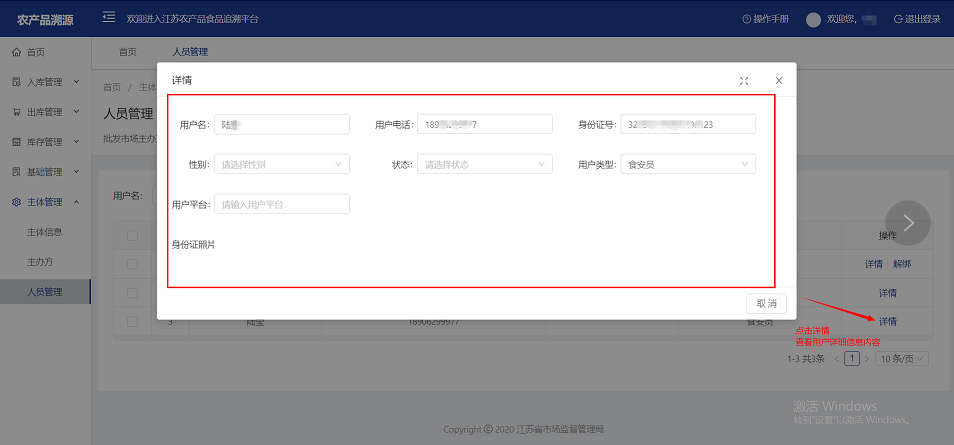Screen dimensions: 954x445
Task: Click into the 用户平台 input field
Action: coord(281,204)
